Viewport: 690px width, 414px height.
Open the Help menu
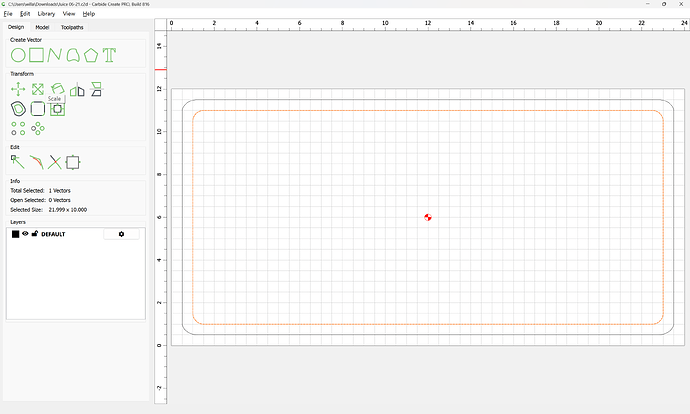pyautogui.click(x=89, y=14)
